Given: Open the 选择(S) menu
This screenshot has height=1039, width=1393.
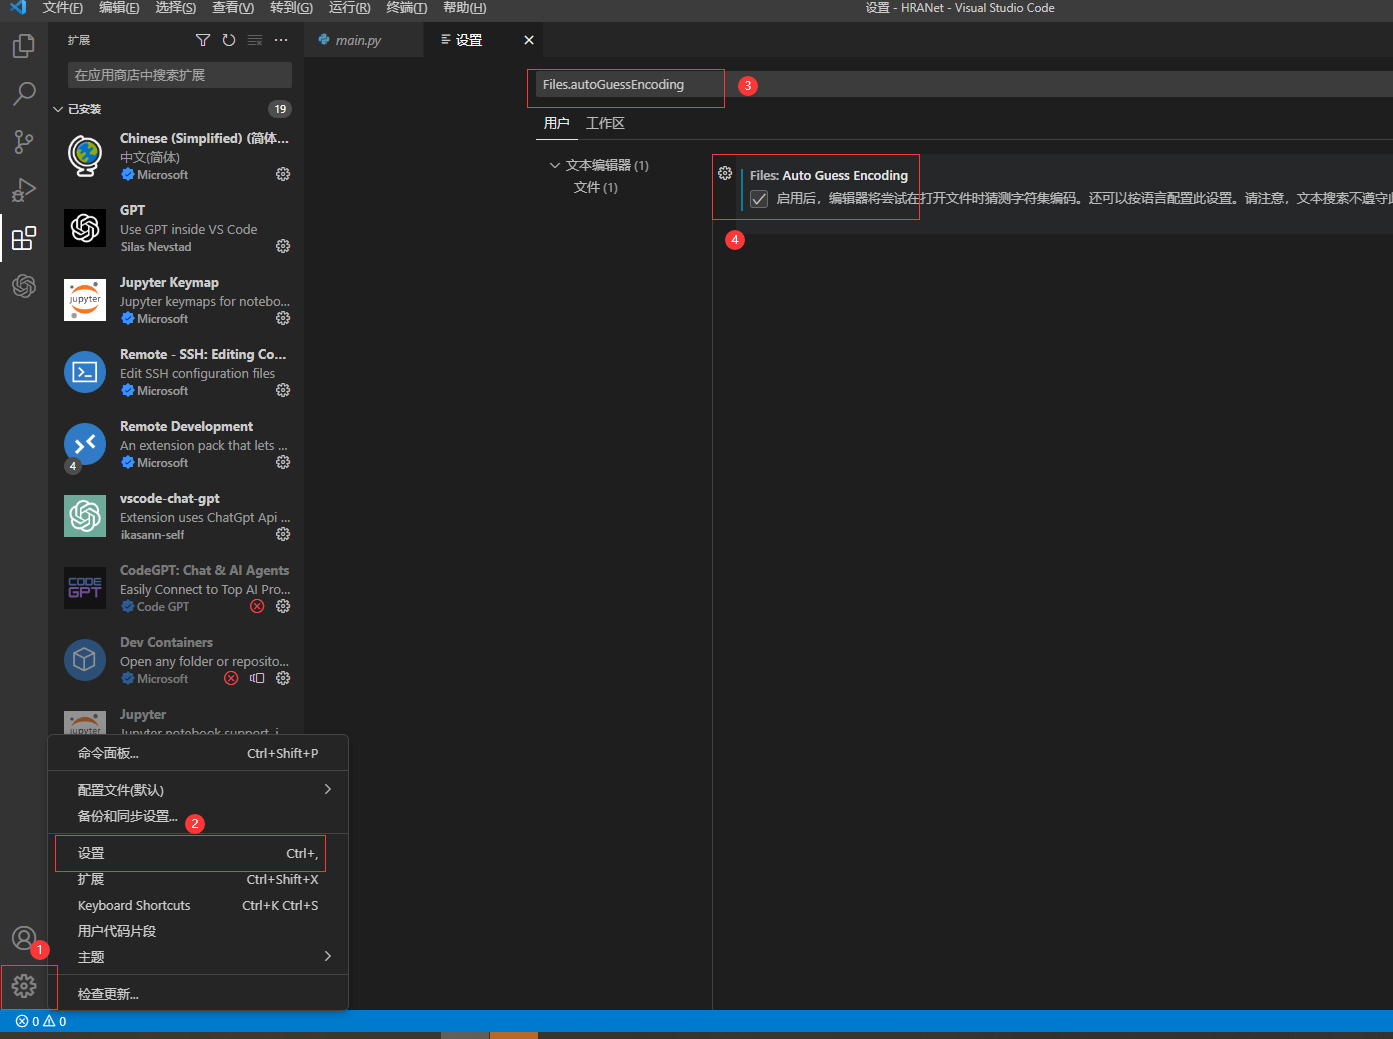Looking at the screenshot, I should point(176,8).
